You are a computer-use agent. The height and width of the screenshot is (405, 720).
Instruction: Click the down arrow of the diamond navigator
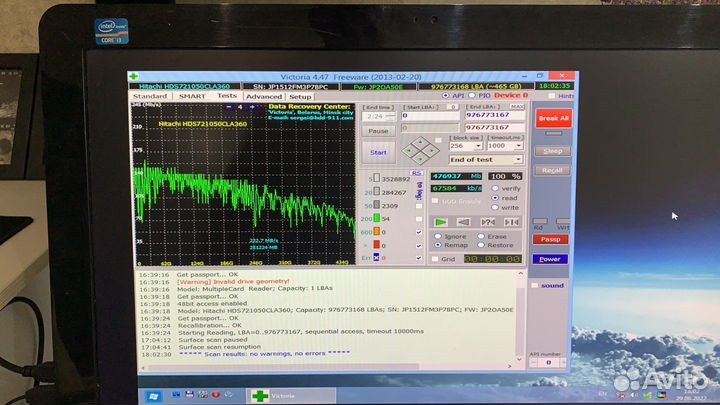point(421,159)
